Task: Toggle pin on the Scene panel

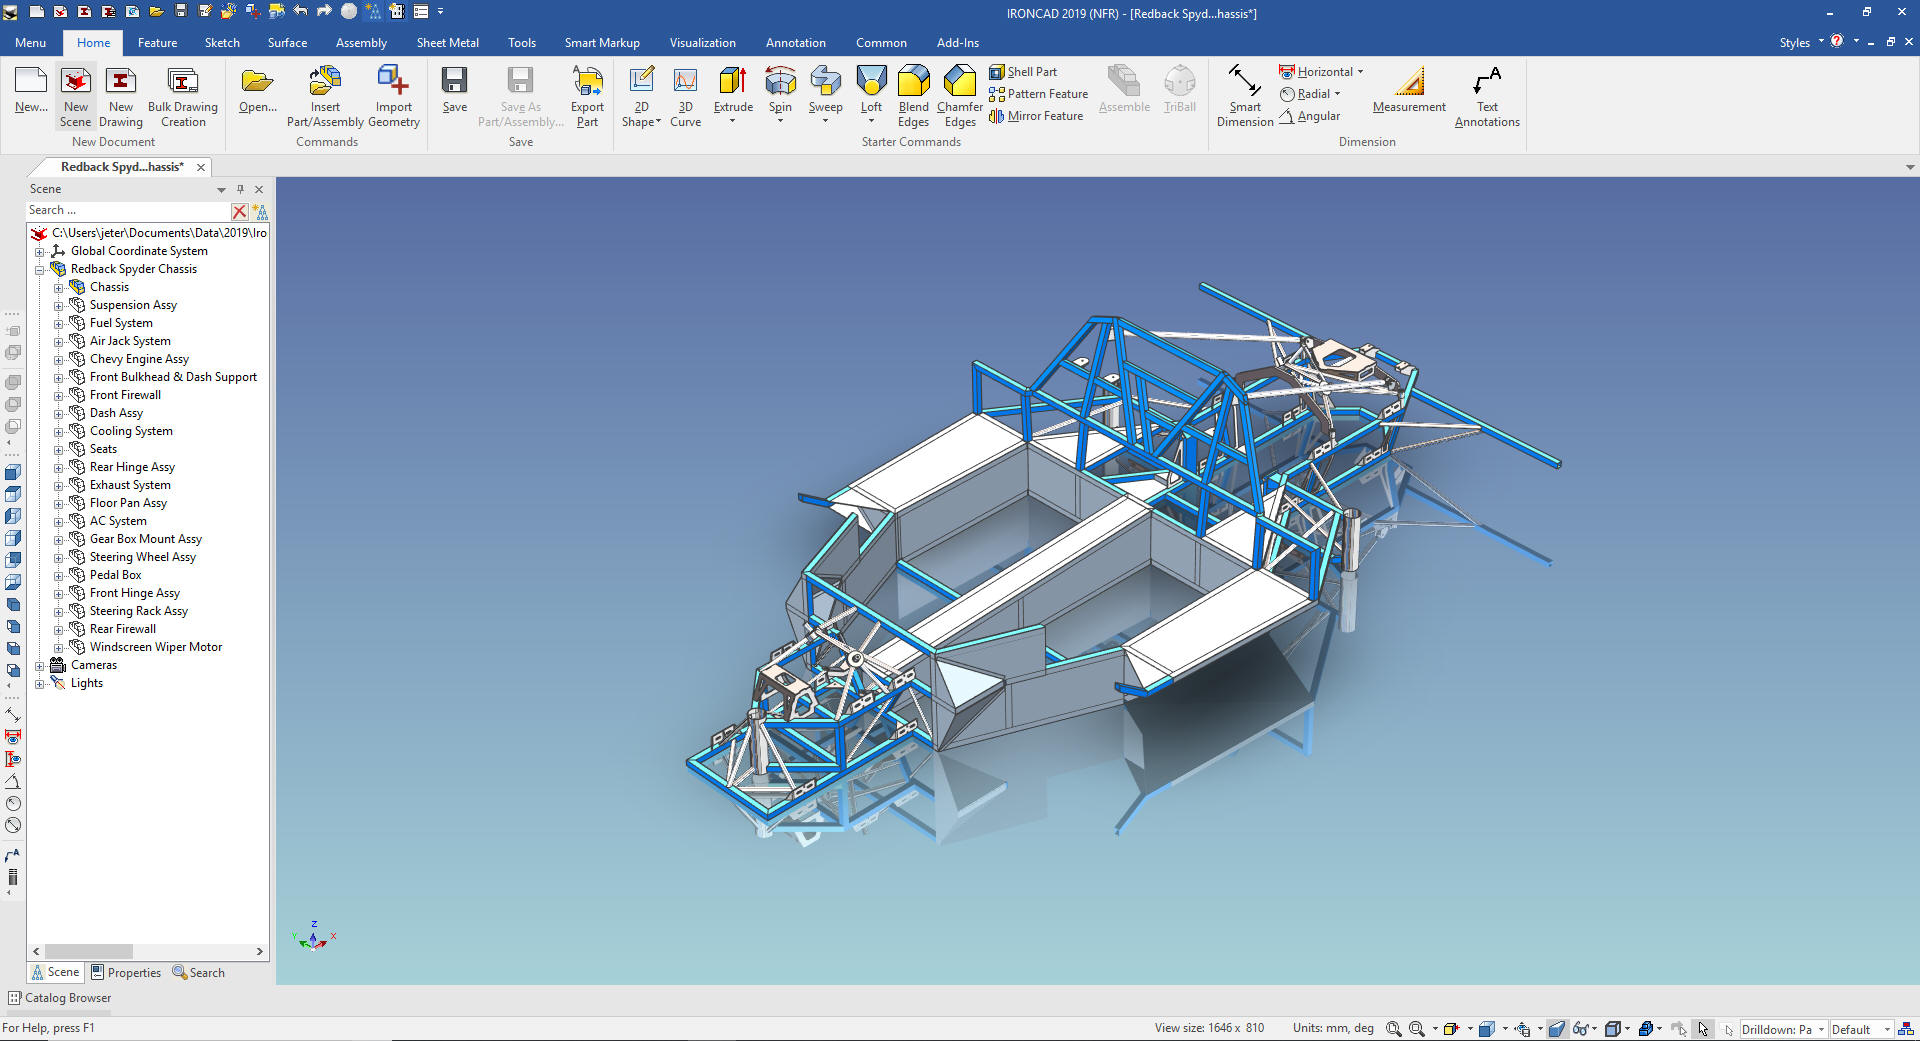Action: pyautogui.click(x=240, y=189)
